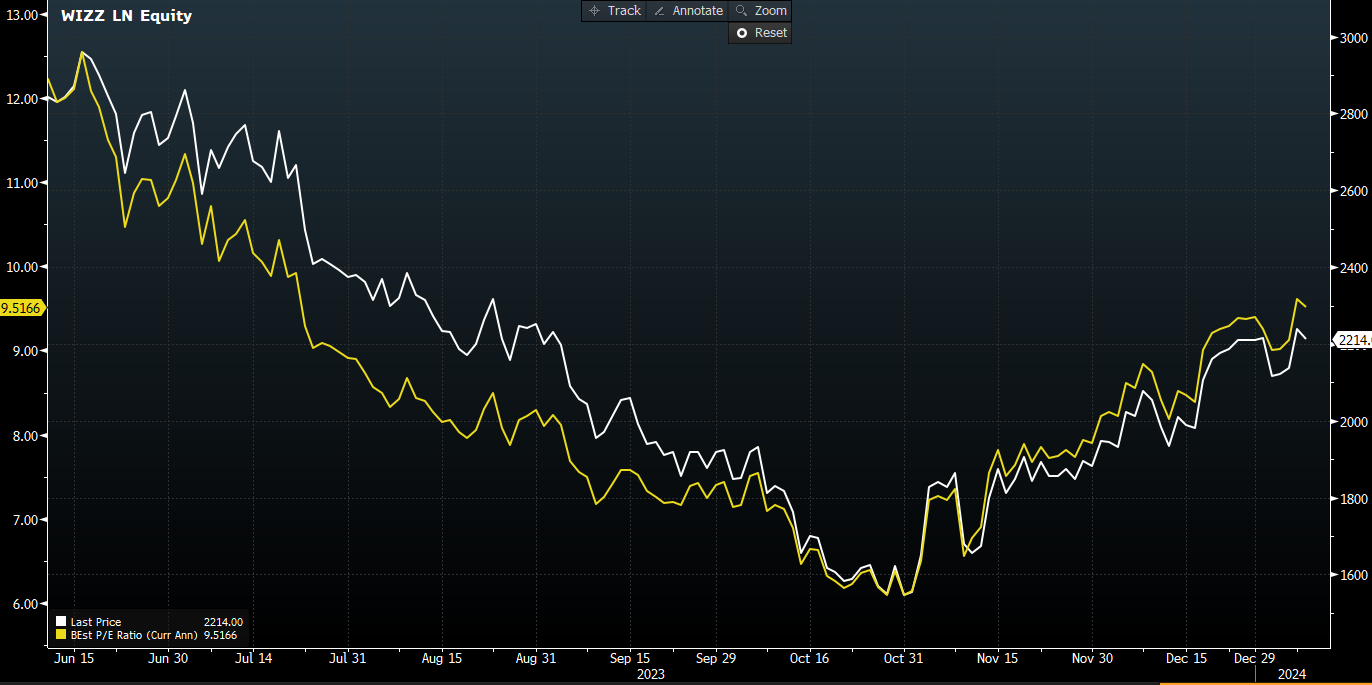This screenshot has height=685, width=1372.
Task: Click the yellow BEst P/E Ratio legend swatch
Action: [x=61, y=634]
